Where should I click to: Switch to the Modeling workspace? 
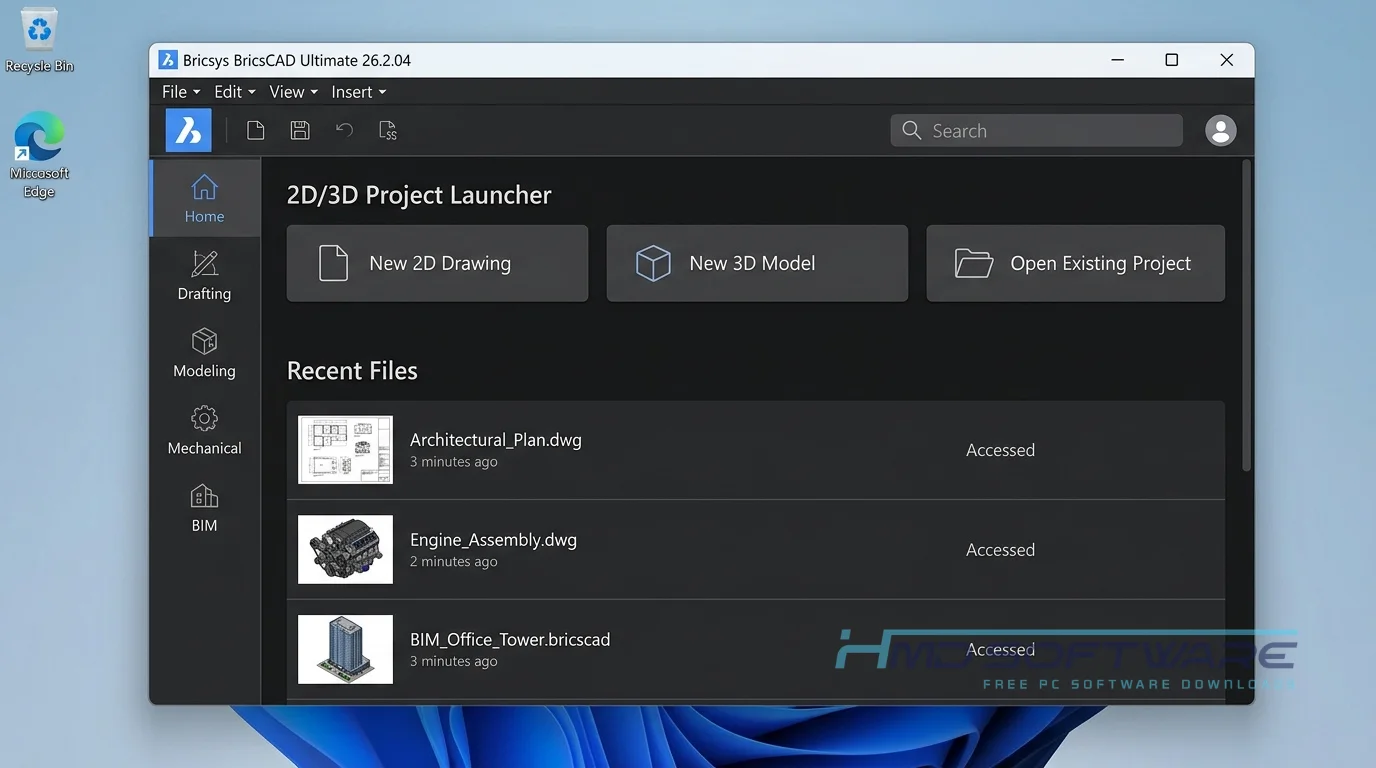(x=204, y=352)
